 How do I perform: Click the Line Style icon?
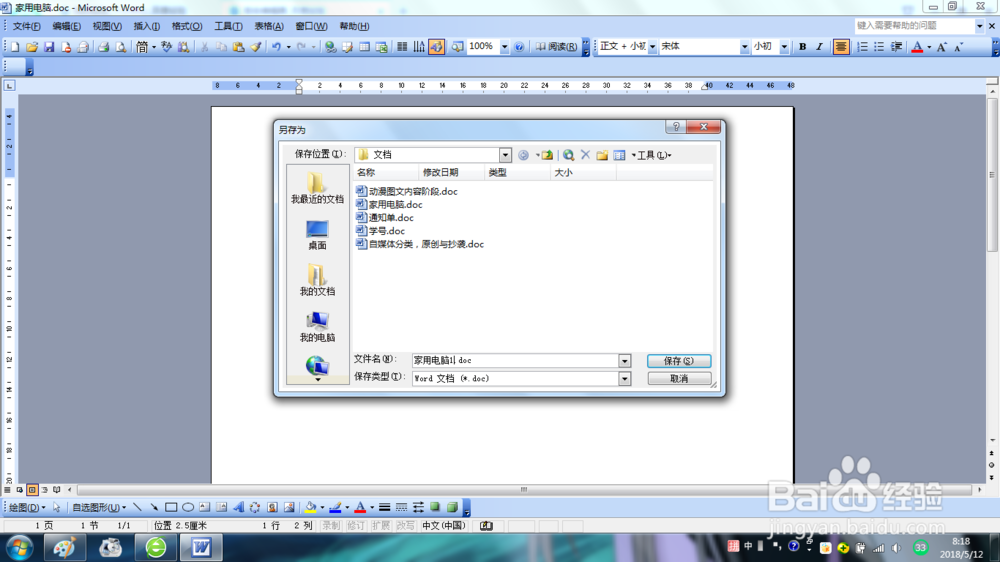pos(385,508)
